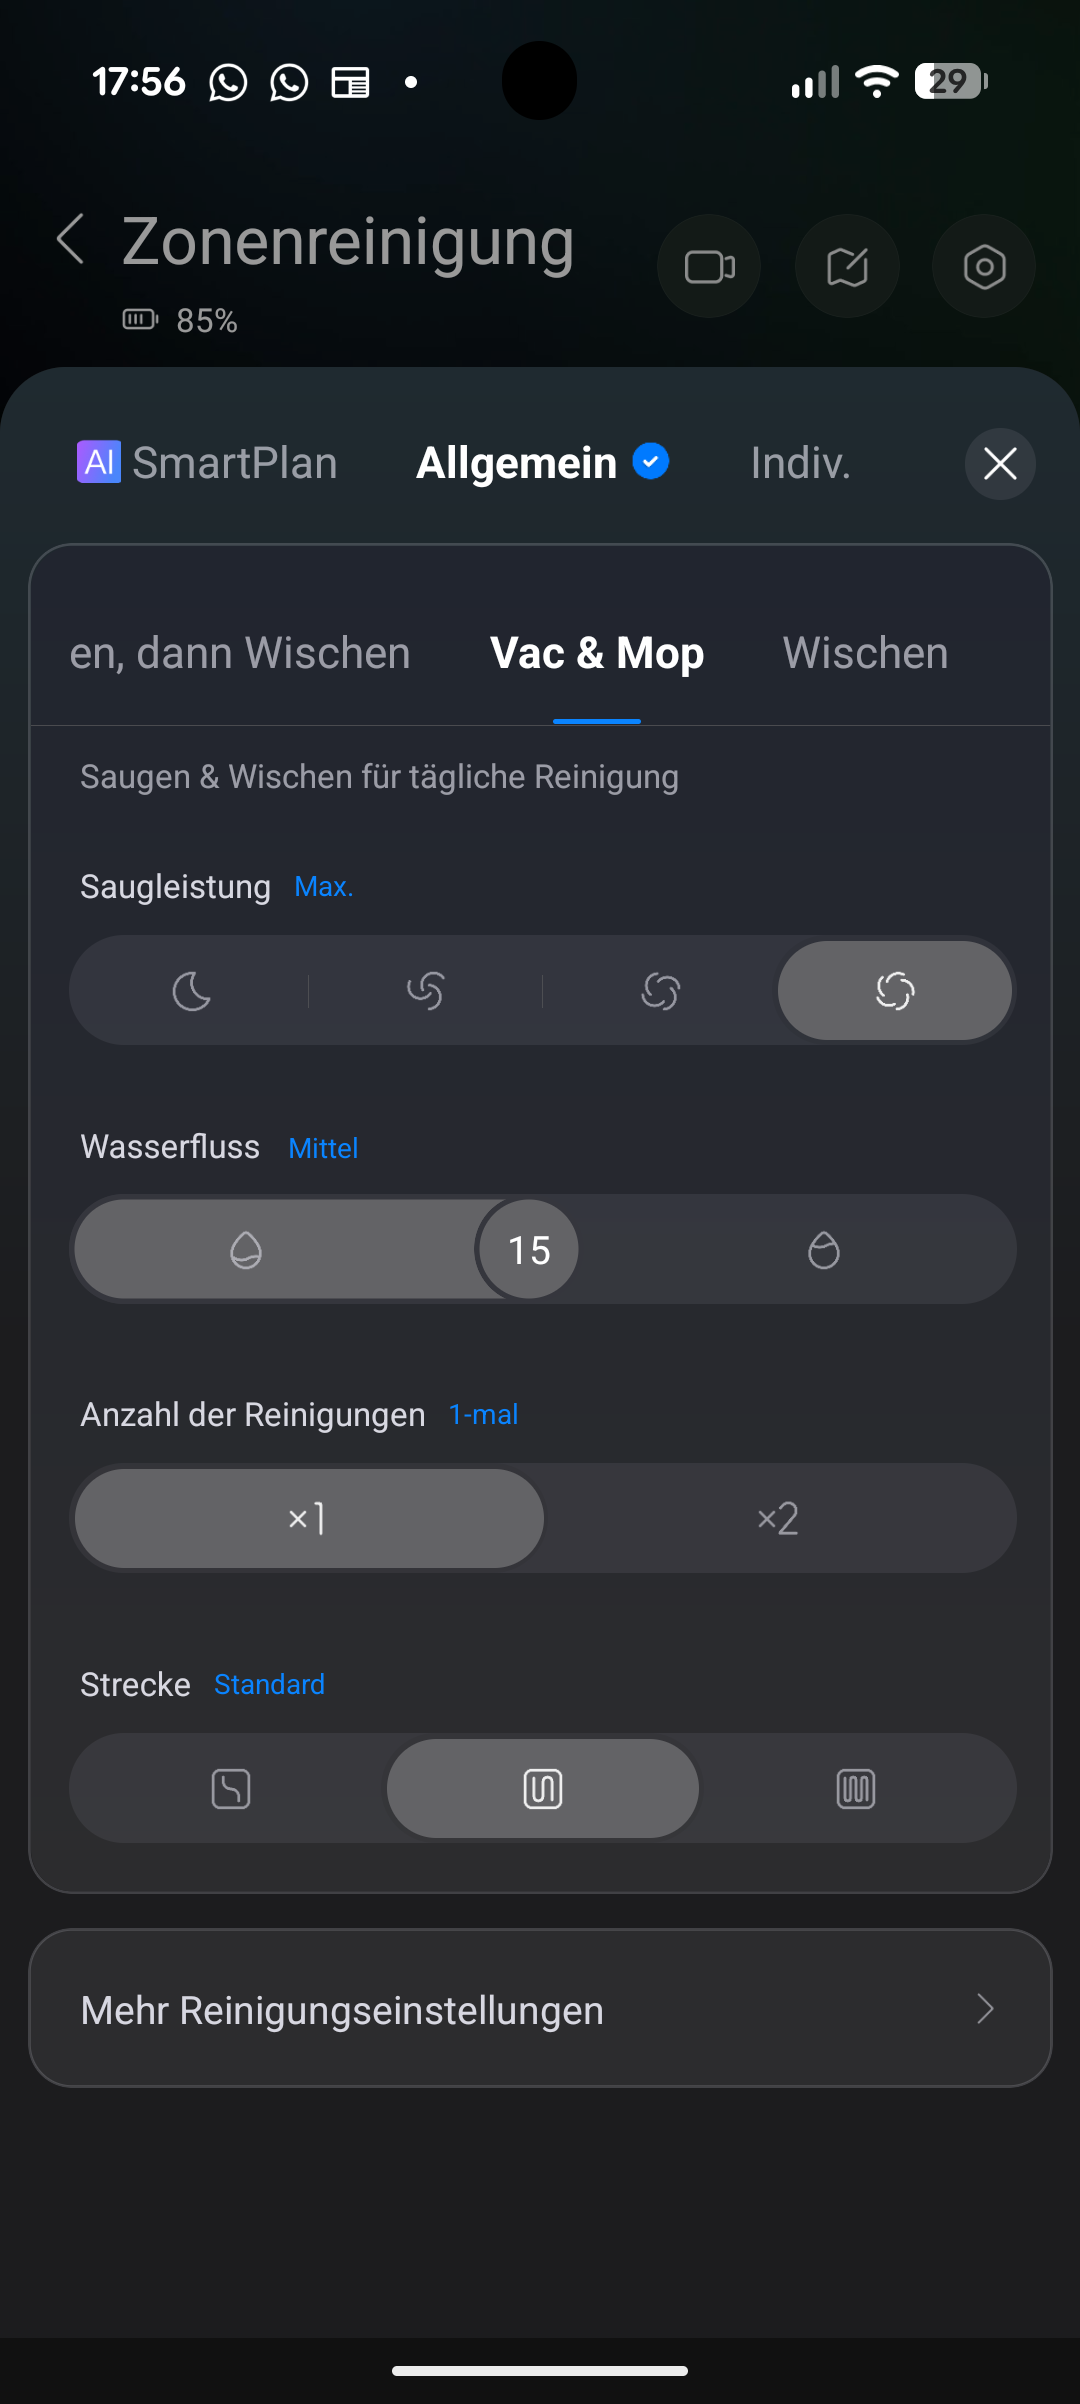This screenshot has height=2404, width=1080.
Task: Close the cleaning settings panel
Action: (1000, 464)
